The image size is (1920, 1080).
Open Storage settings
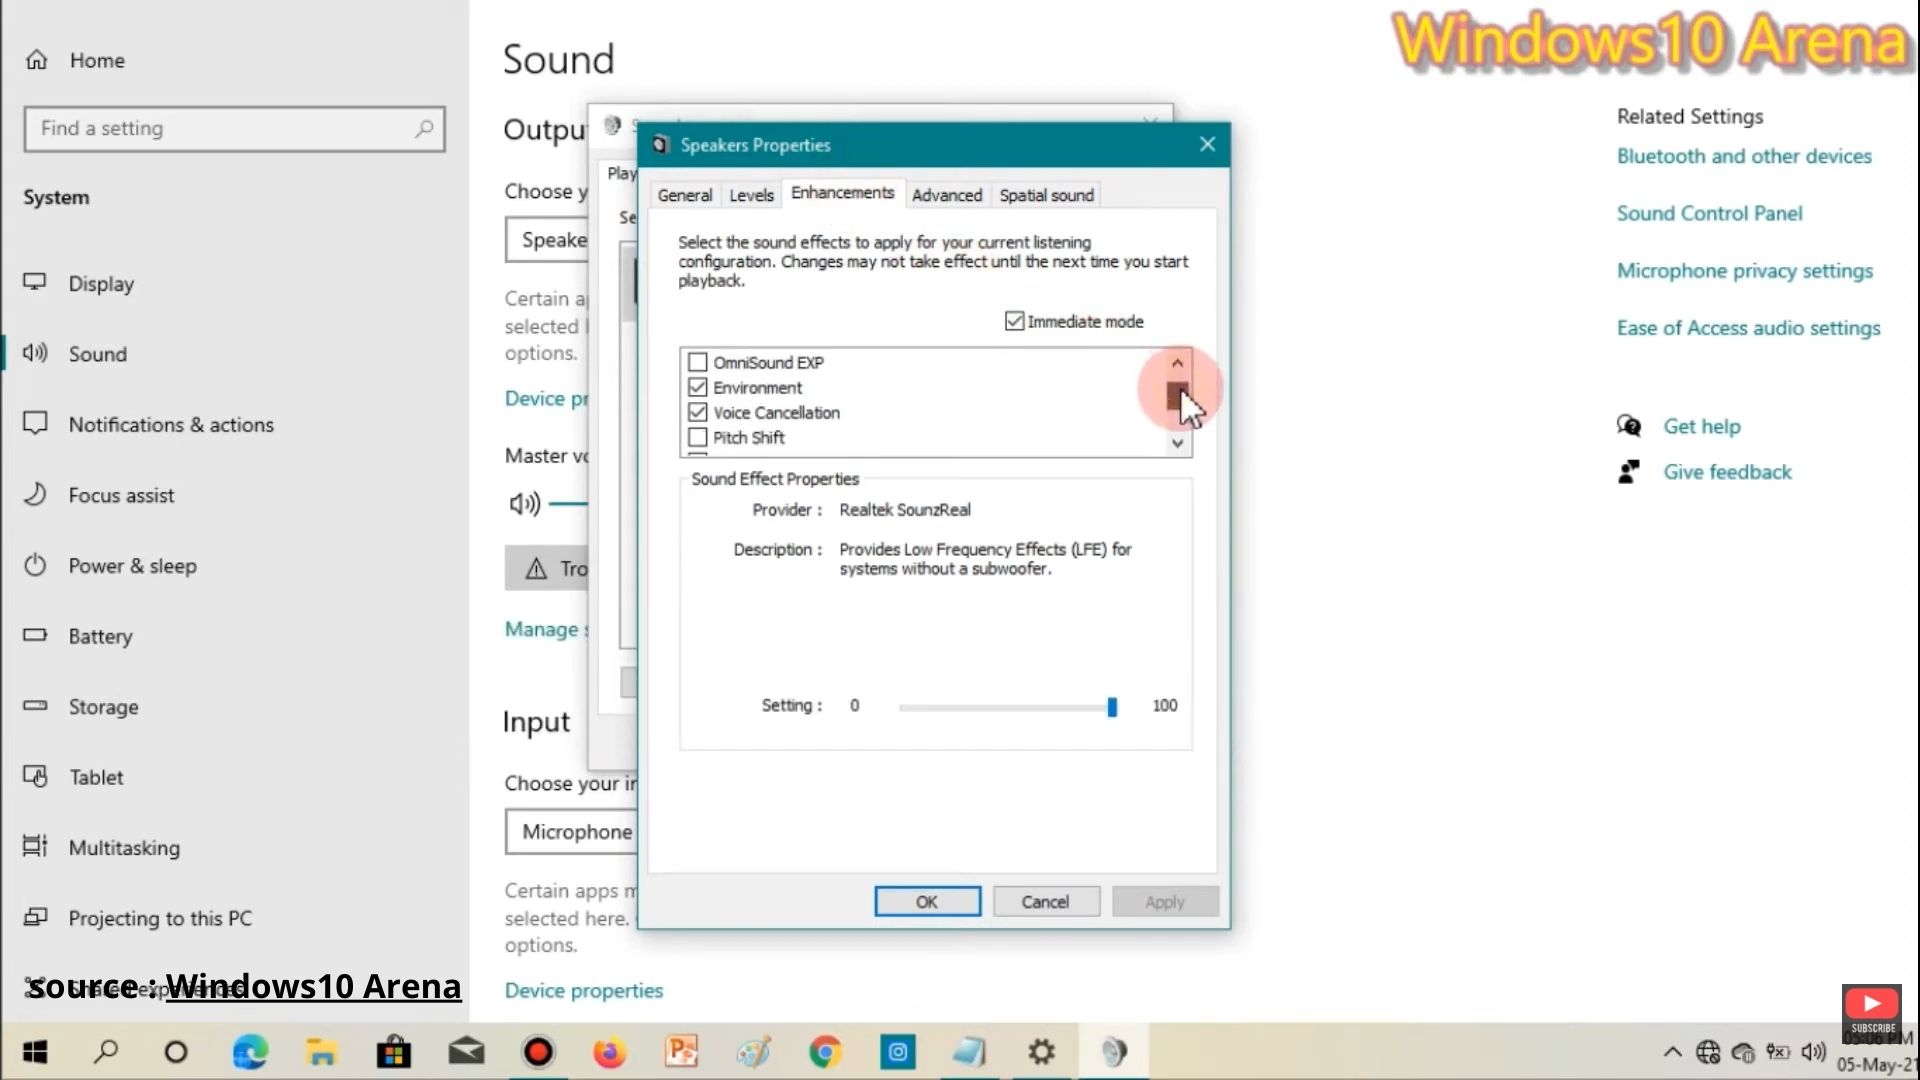[x=81, y=706]
